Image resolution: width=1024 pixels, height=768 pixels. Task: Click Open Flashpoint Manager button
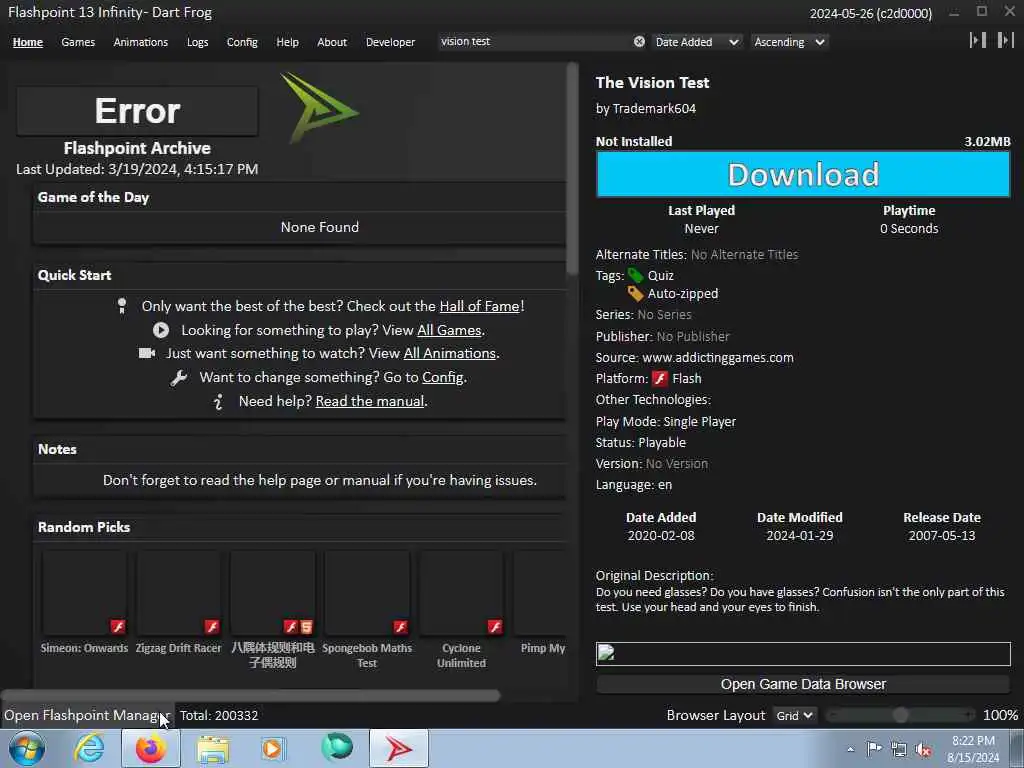click(86, 716)
